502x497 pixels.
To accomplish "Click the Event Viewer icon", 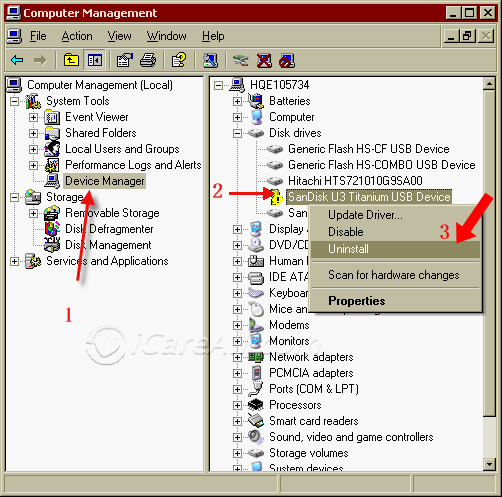I will click(x=52, y=117).
